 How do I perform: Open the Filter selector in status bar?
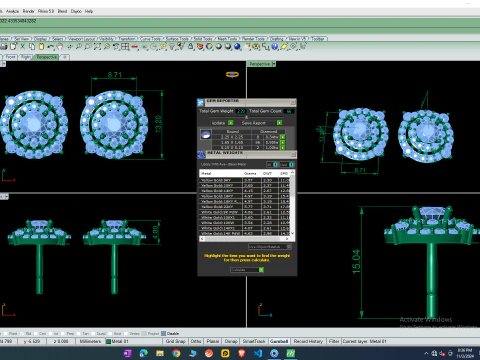point(334,341)
